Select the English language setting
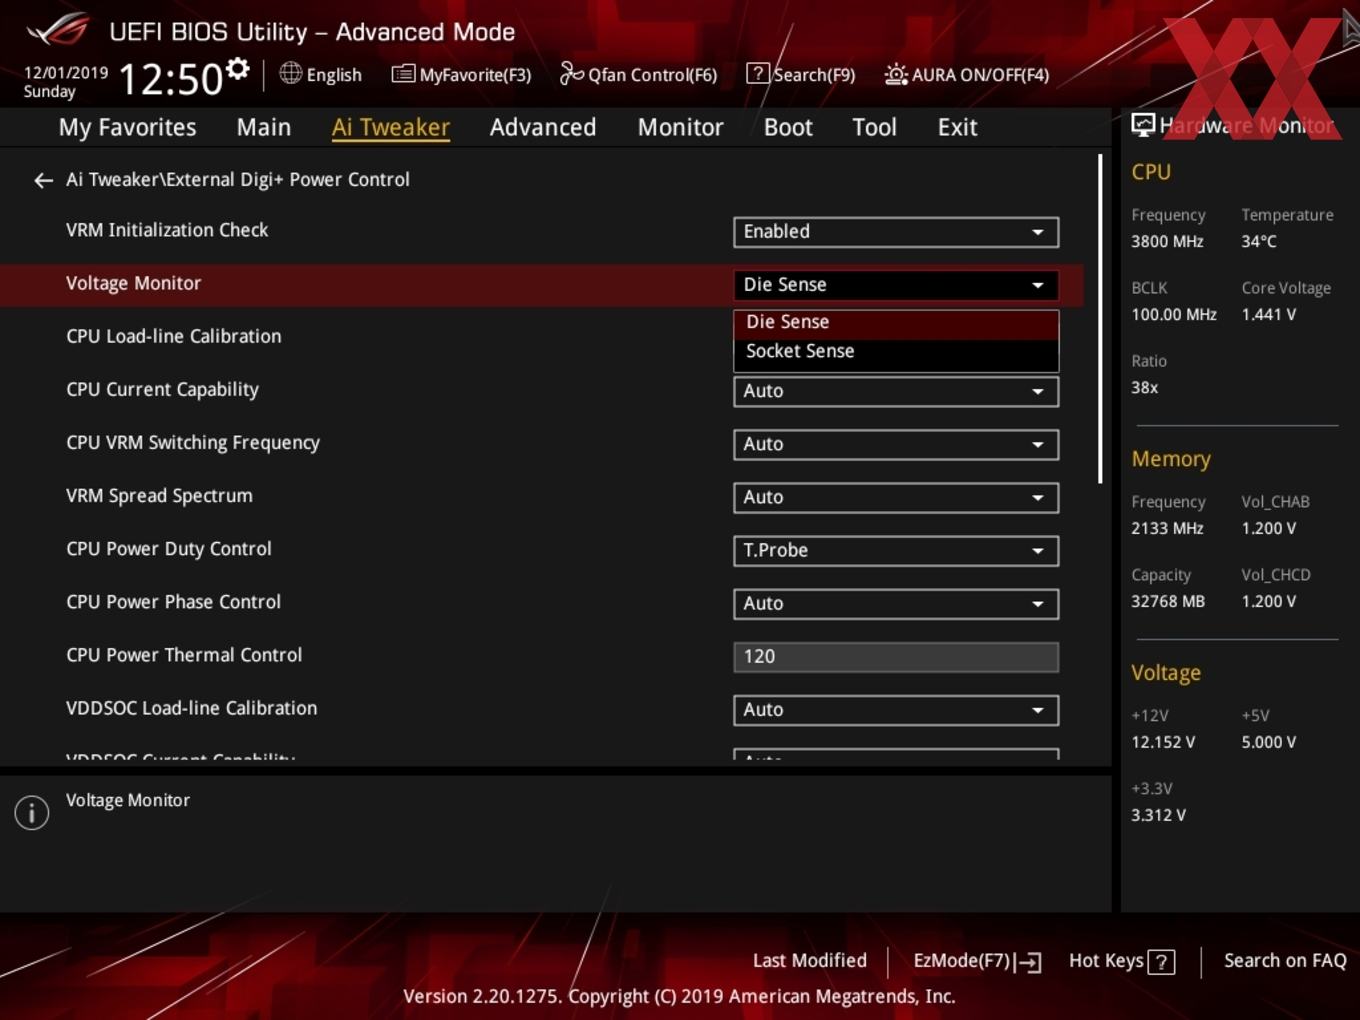1360x1020 pixels. point(334,75)
